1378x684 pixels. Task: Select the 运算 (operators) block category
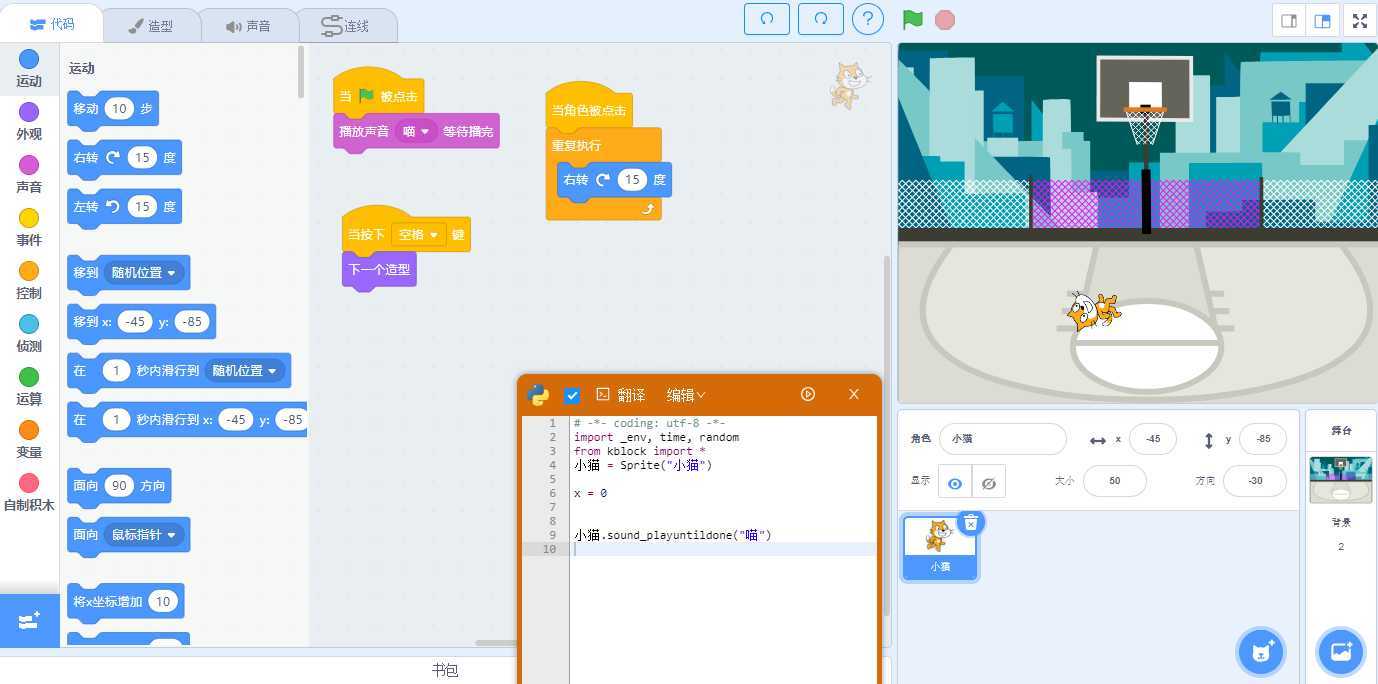coord(29,387)
